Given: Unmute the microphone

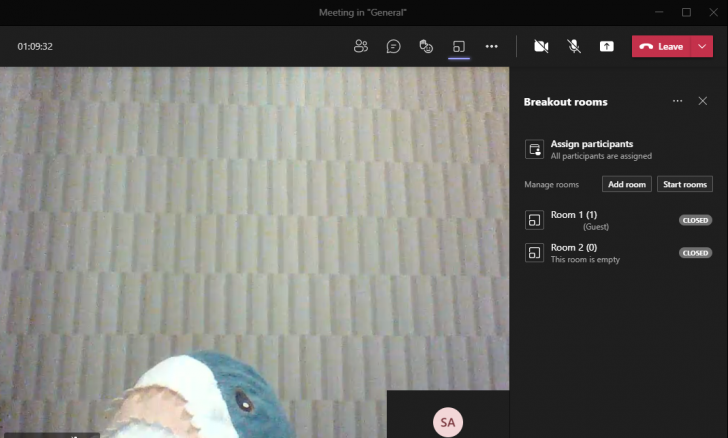Looking at the screenshot, I should coord(574,46).
